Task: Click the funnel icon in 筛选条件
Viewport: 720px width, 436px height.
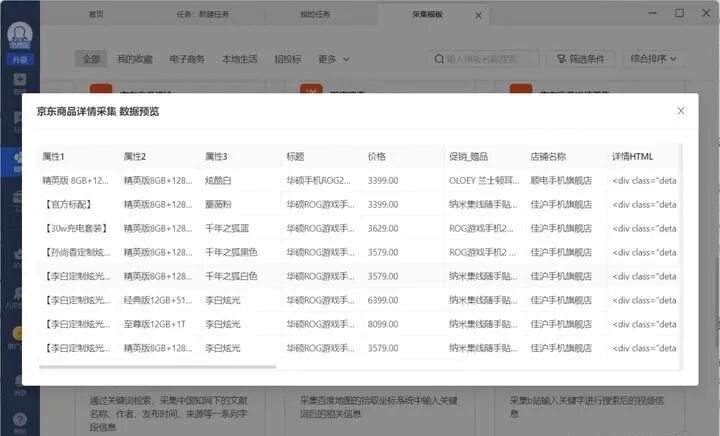Action: point(561,59)
